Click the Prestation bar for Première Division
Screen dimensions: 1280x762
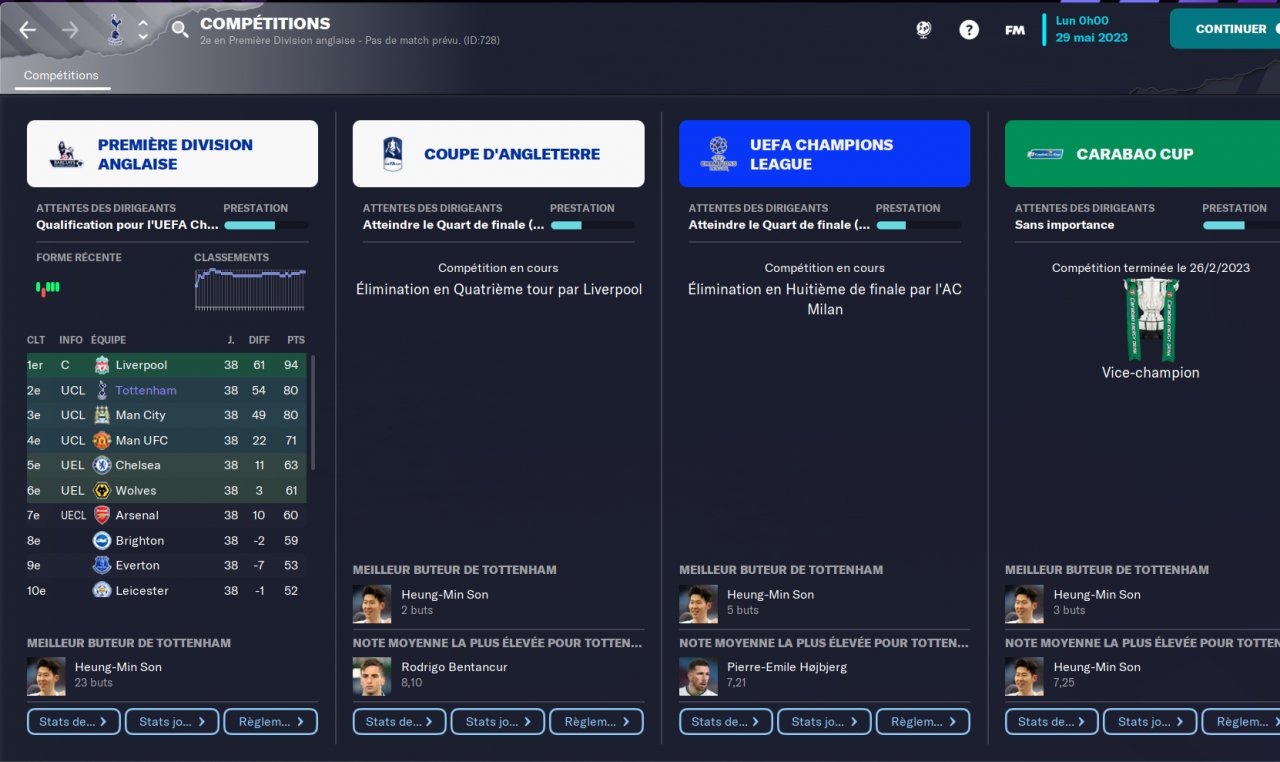tap(266, 226)
